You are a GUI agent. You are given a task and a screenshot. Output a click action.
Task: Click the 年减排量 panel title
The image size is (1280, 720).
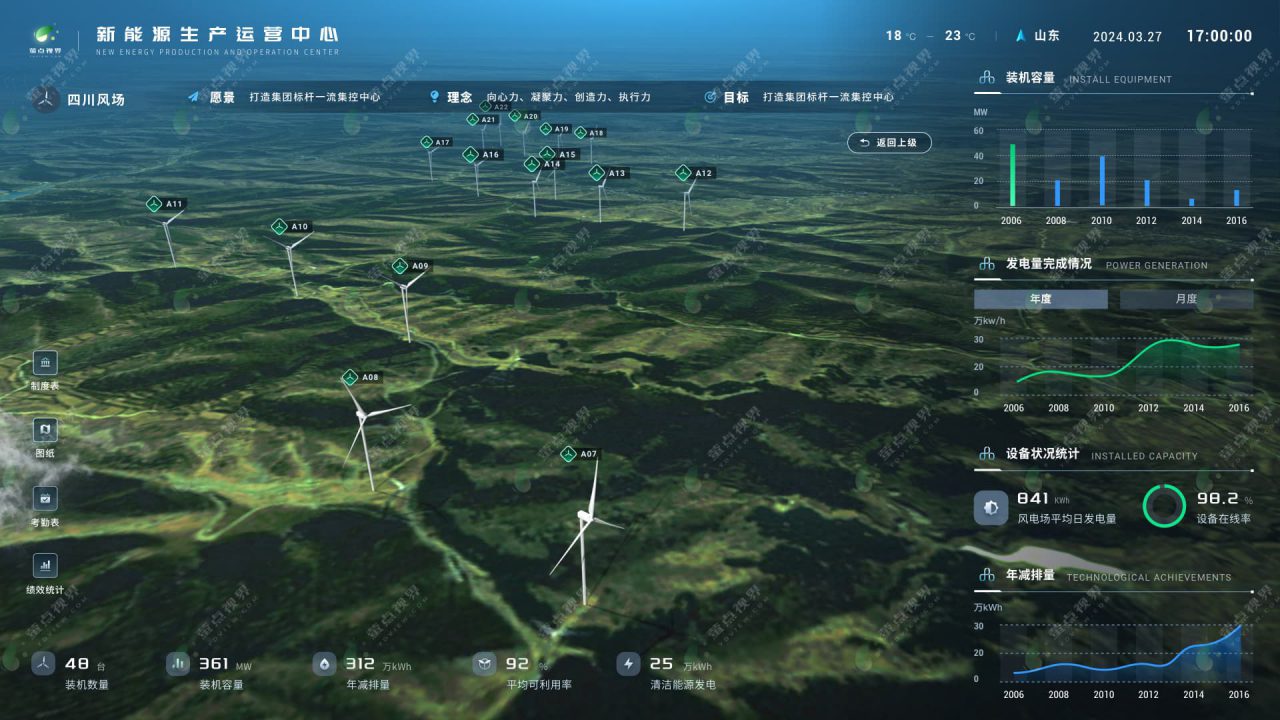pos(1030,575)
